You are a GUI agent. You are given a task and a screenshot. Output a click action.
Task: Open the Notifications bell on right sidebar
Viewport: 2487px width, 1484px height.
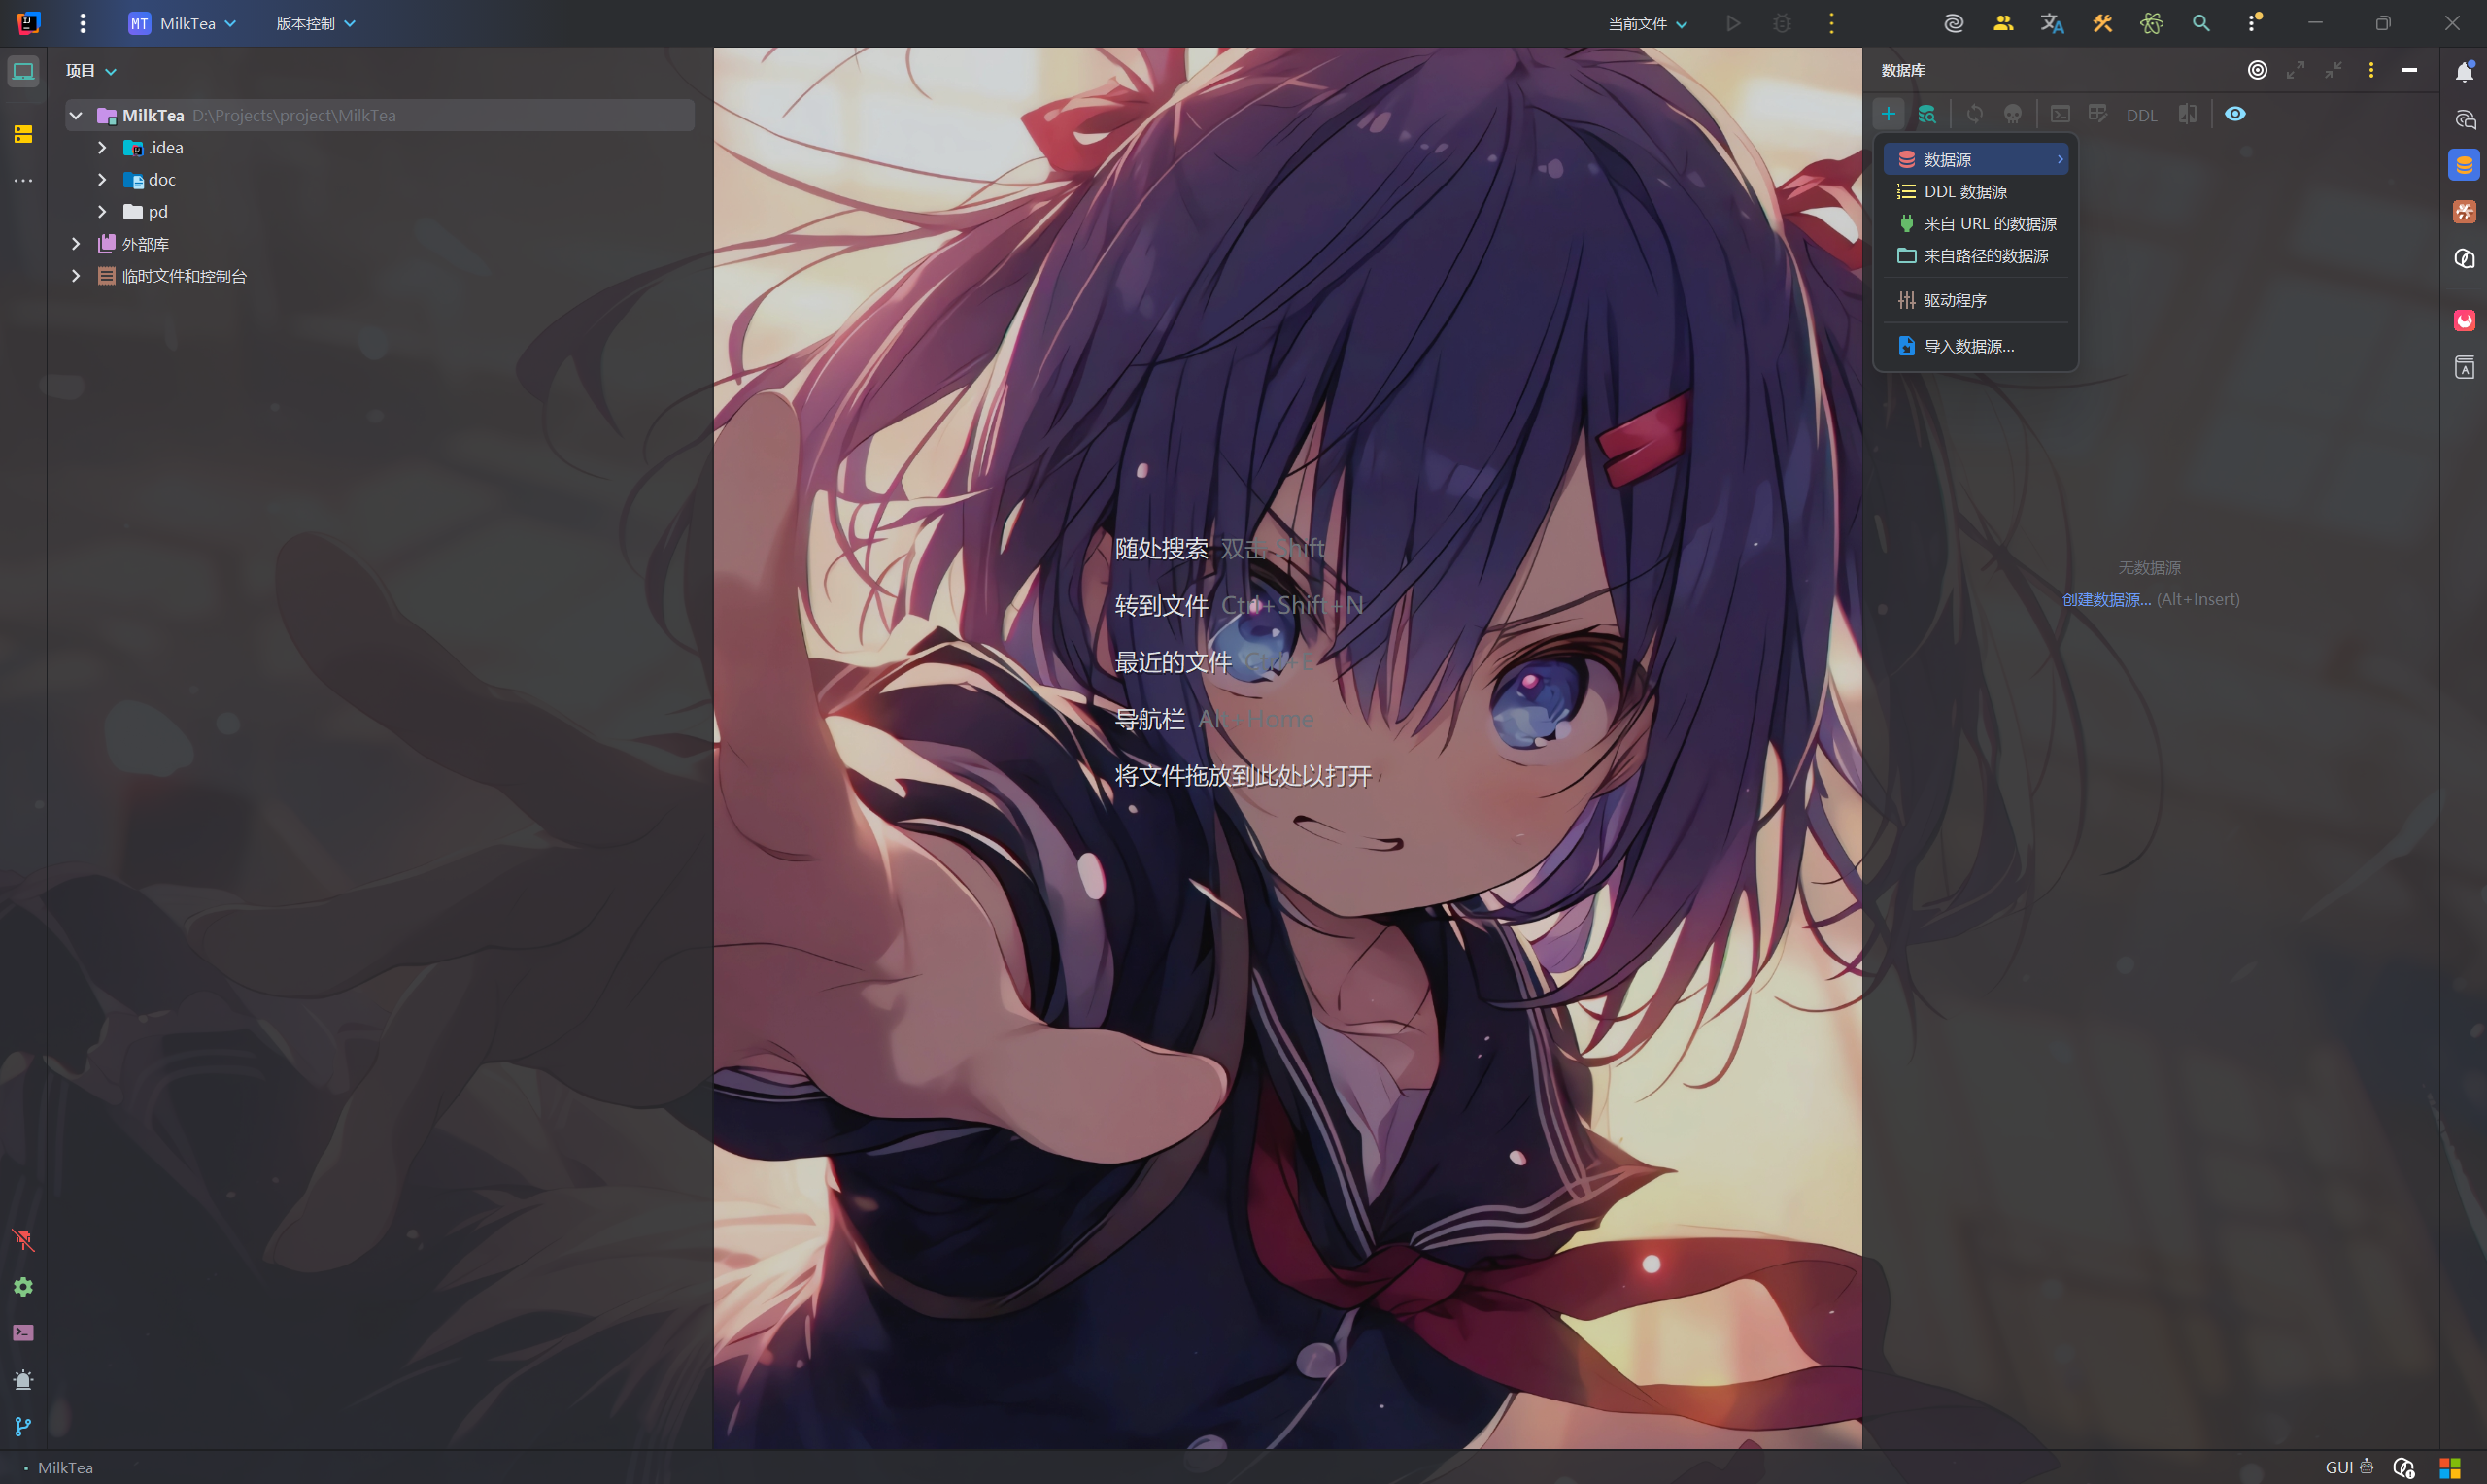click(x=2464, y=71)
